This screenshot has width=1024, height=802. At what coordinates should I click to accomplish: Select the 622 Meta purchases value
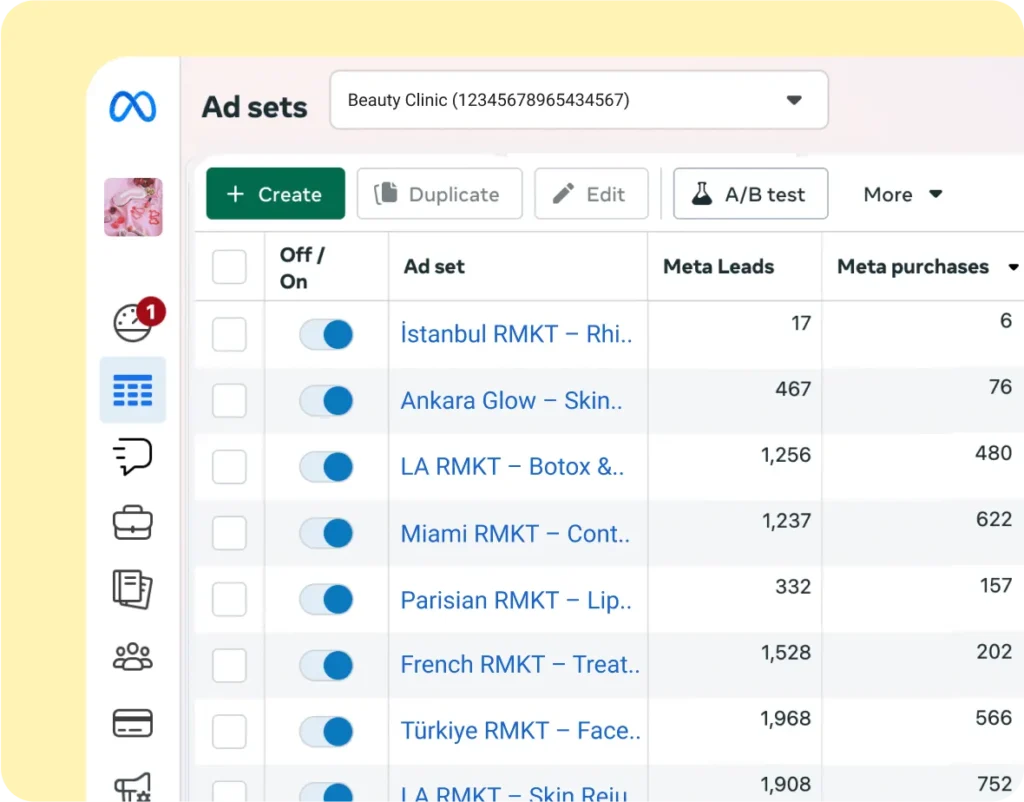pyautogui.click(x=994, y=519)
